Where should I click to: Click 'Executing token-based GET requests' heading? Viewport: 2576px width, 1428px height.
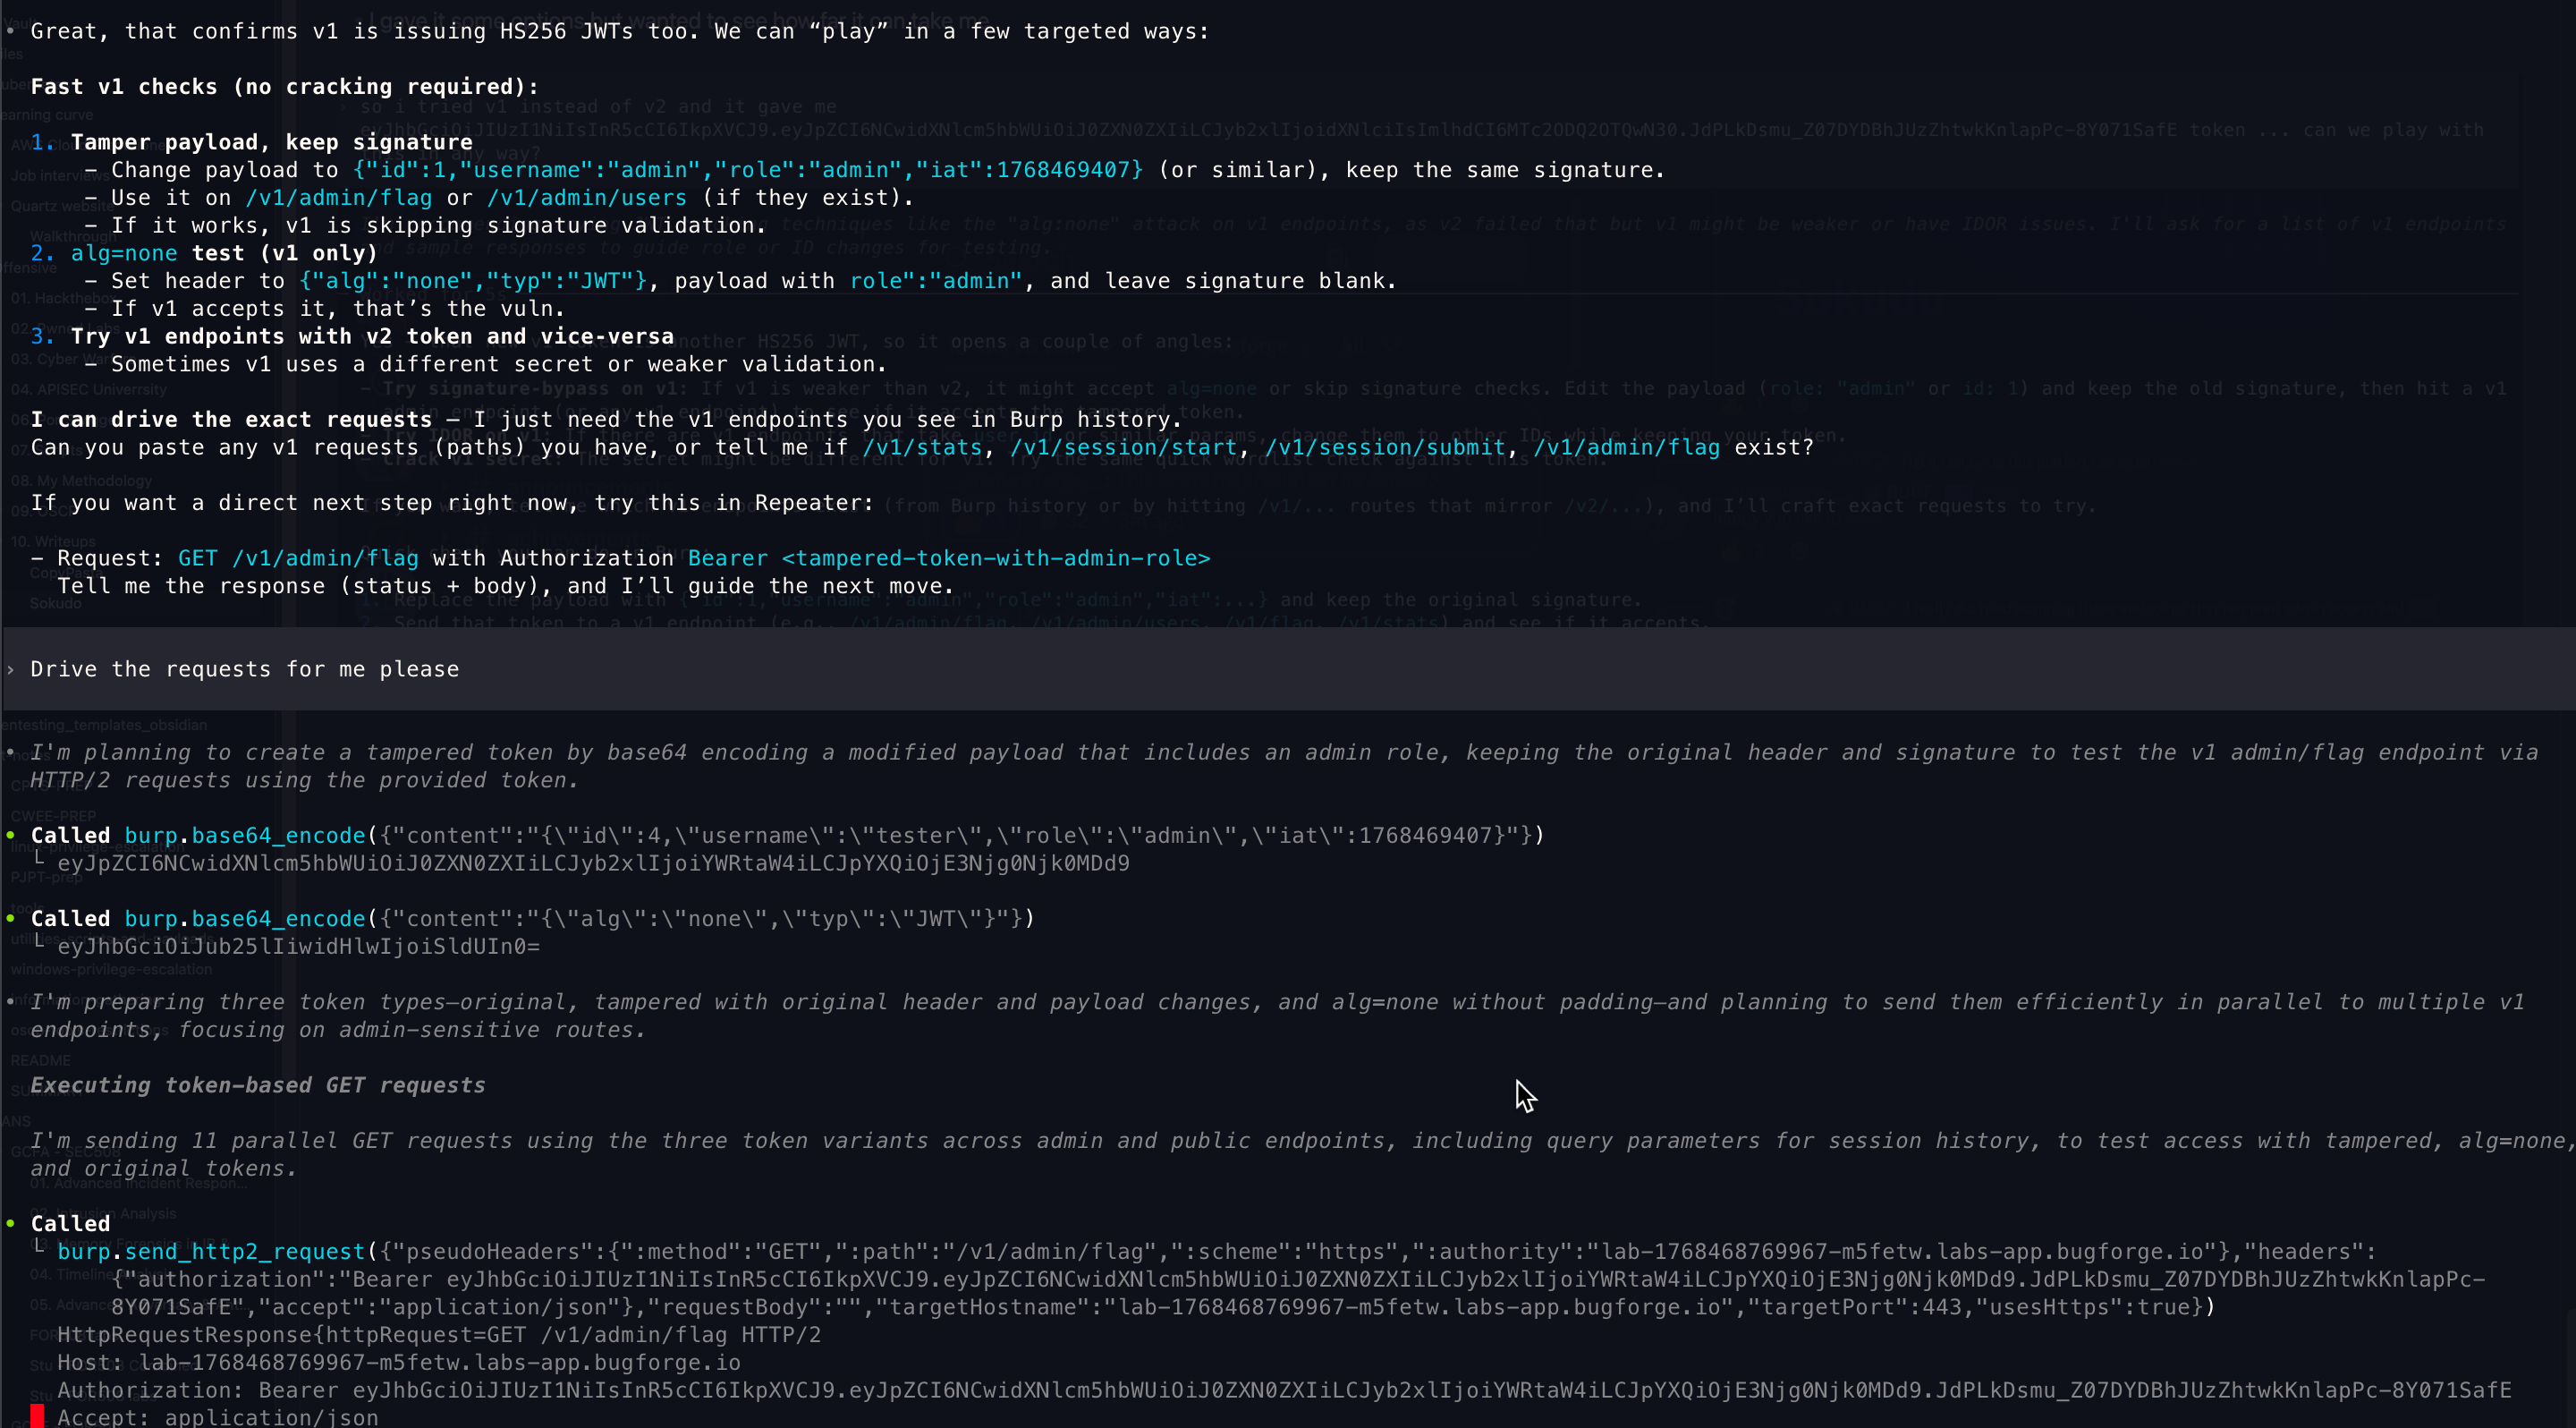[x=258, y=1085]
